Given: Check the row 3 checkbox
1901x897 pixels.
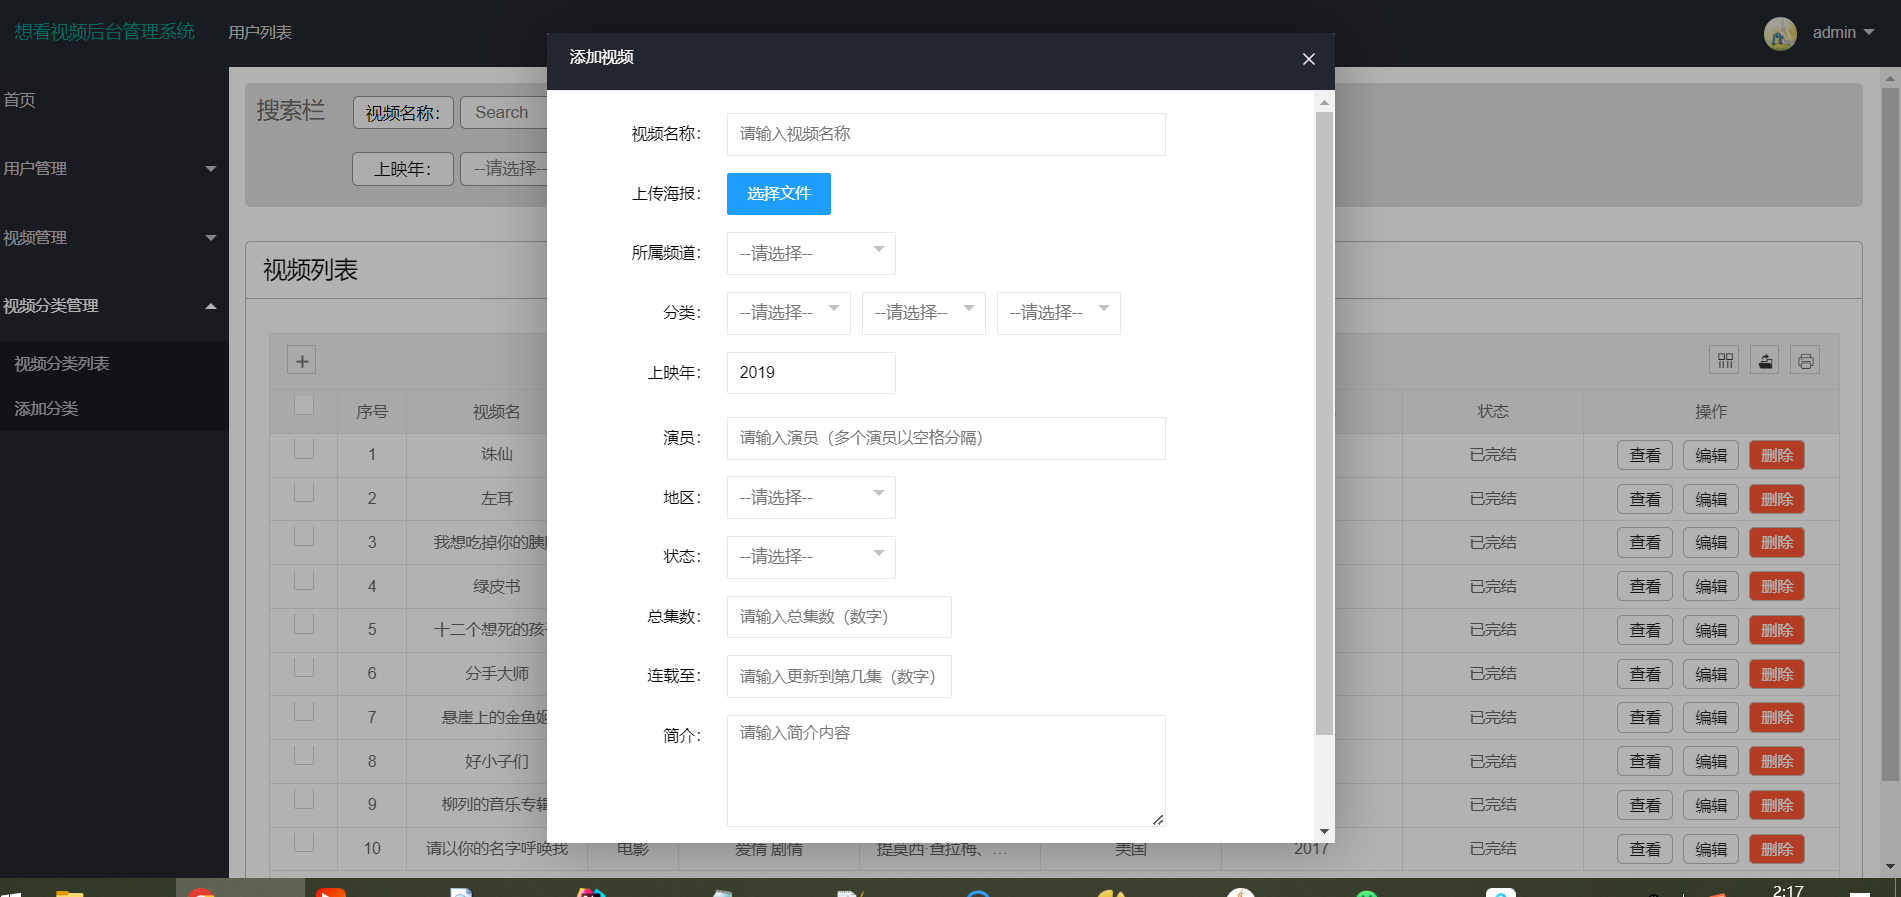Looking at the screenshot, I should click(x=304, y=536).
